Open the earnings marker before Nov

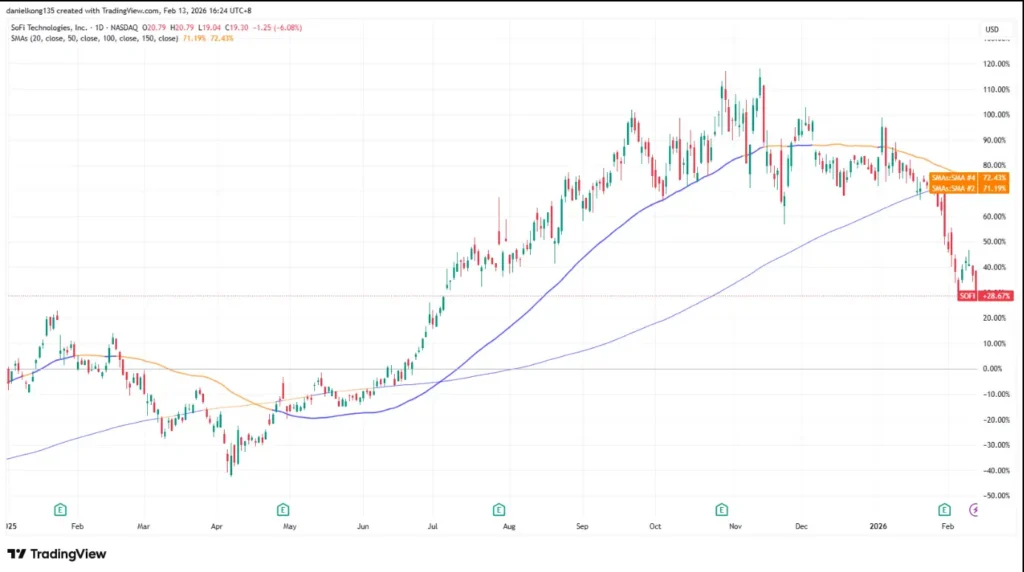[722, 509]
